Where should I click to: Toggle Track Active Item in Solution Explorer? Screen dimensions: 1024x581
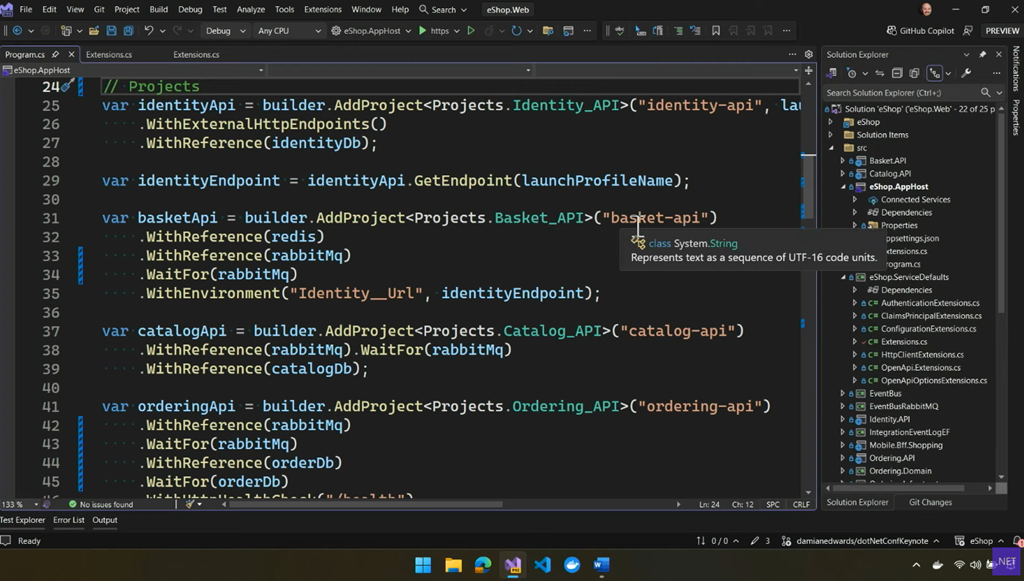click(x=934, y=73)
